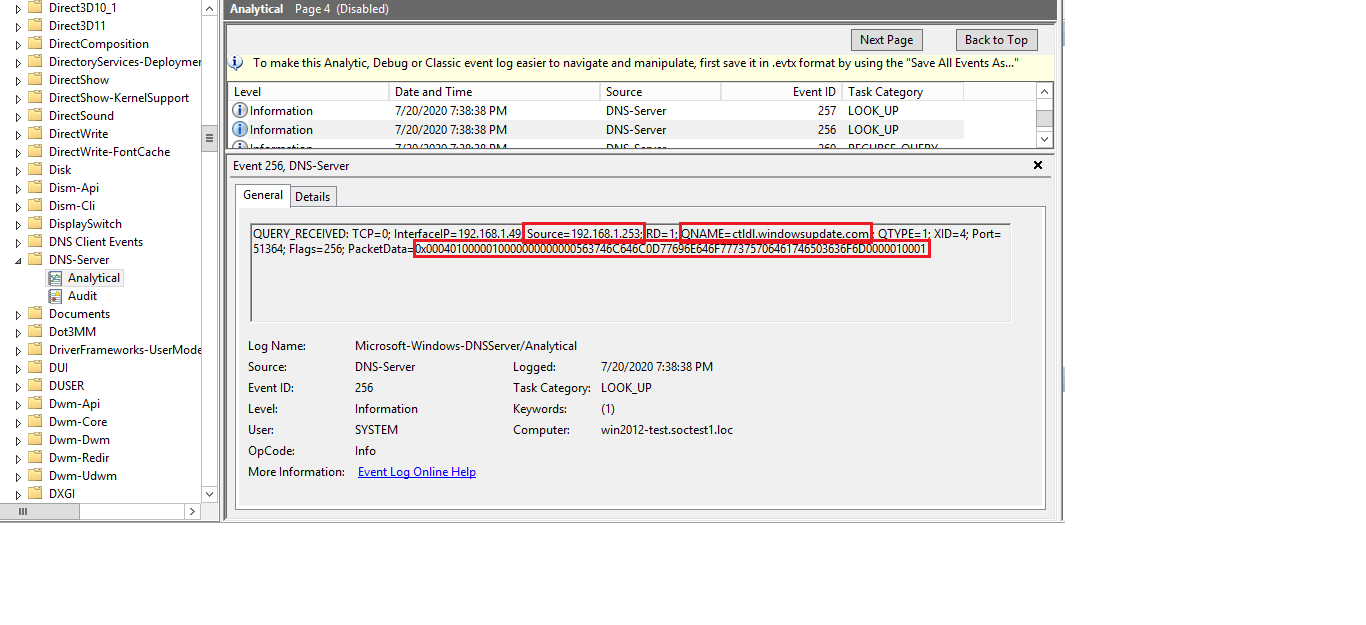
Task: Click the Information icon on Event 256 row
Action: tap(235, 129)
